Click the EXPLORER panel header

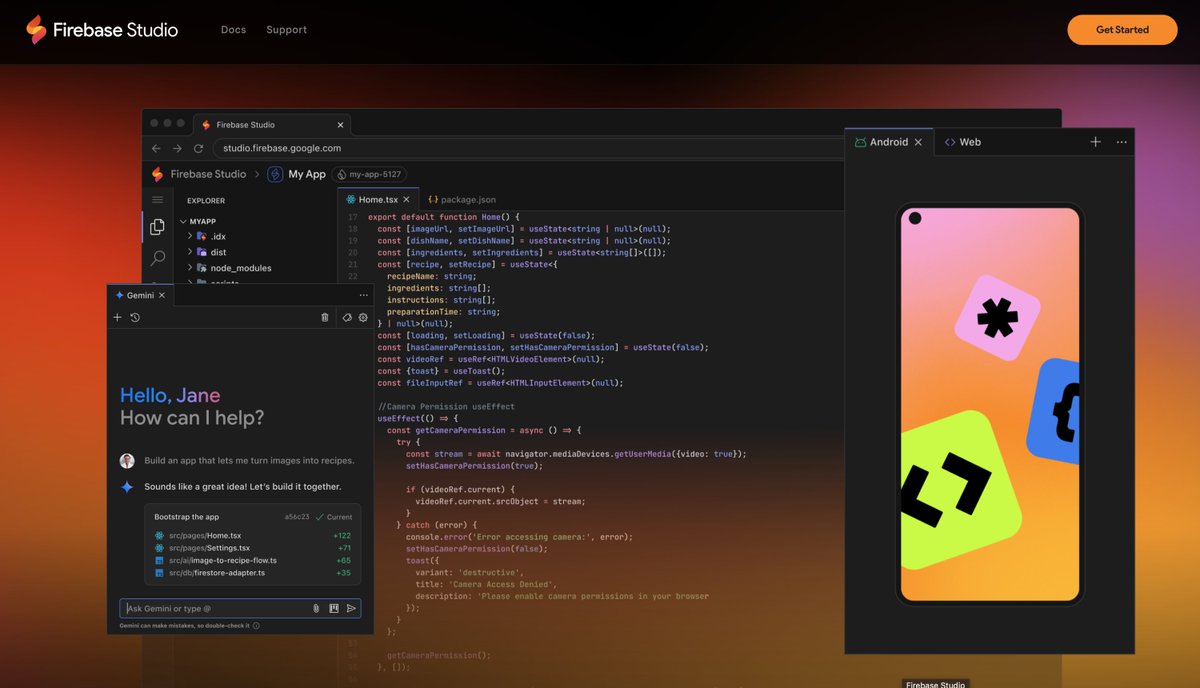tap(206, 201)
